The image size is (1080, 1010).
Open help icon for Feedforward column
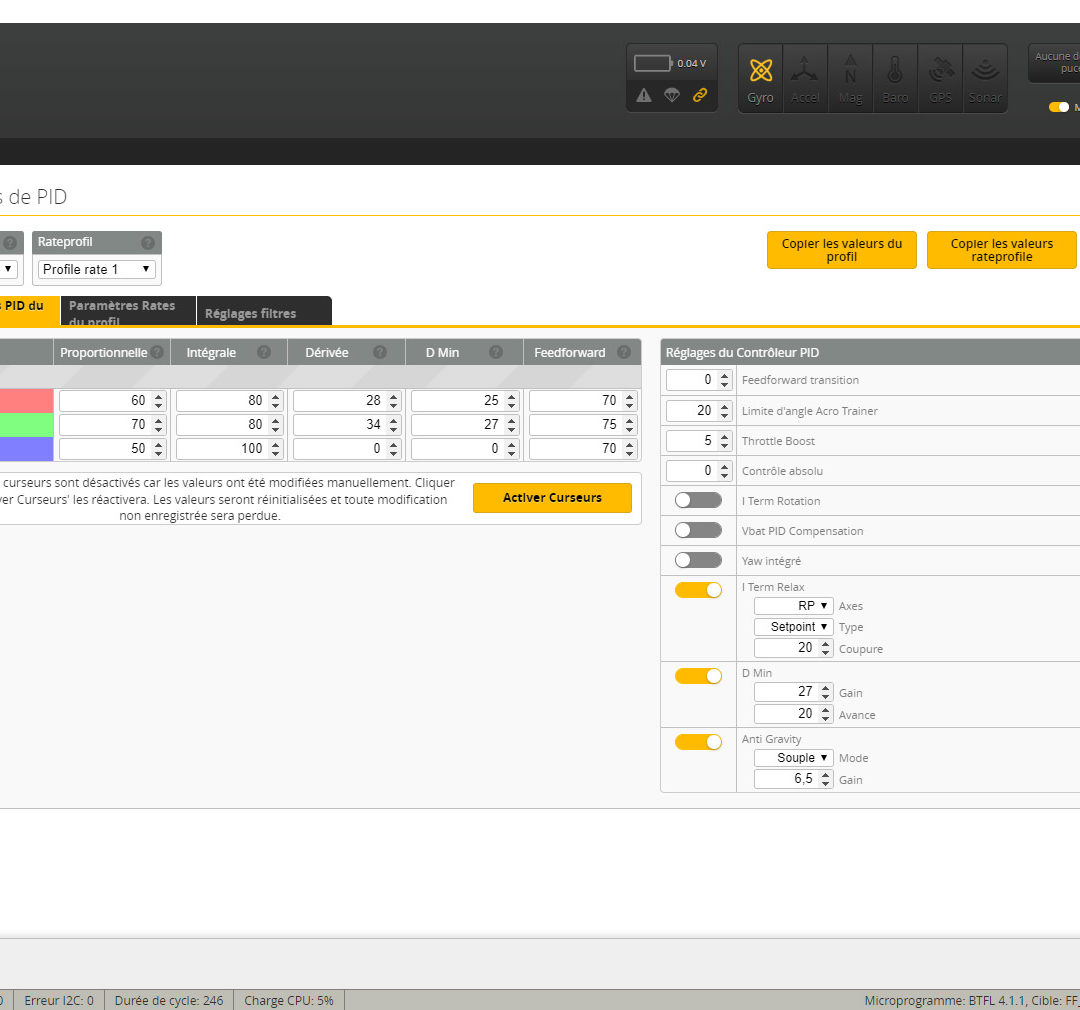pyautogui.click(x=624, y=352)
